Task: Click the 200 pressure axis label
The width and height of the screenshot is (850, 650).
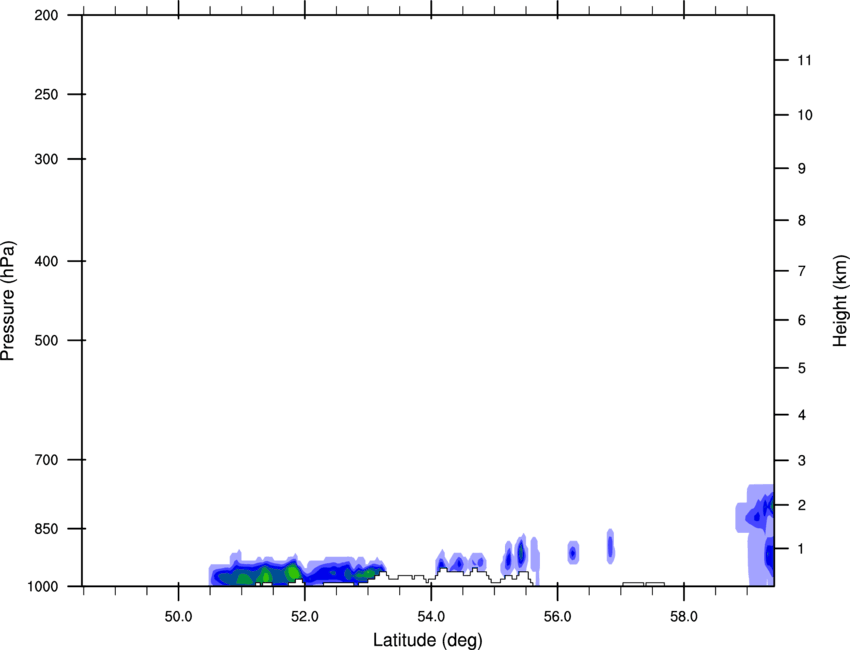Action: click(x=46, y=15)
